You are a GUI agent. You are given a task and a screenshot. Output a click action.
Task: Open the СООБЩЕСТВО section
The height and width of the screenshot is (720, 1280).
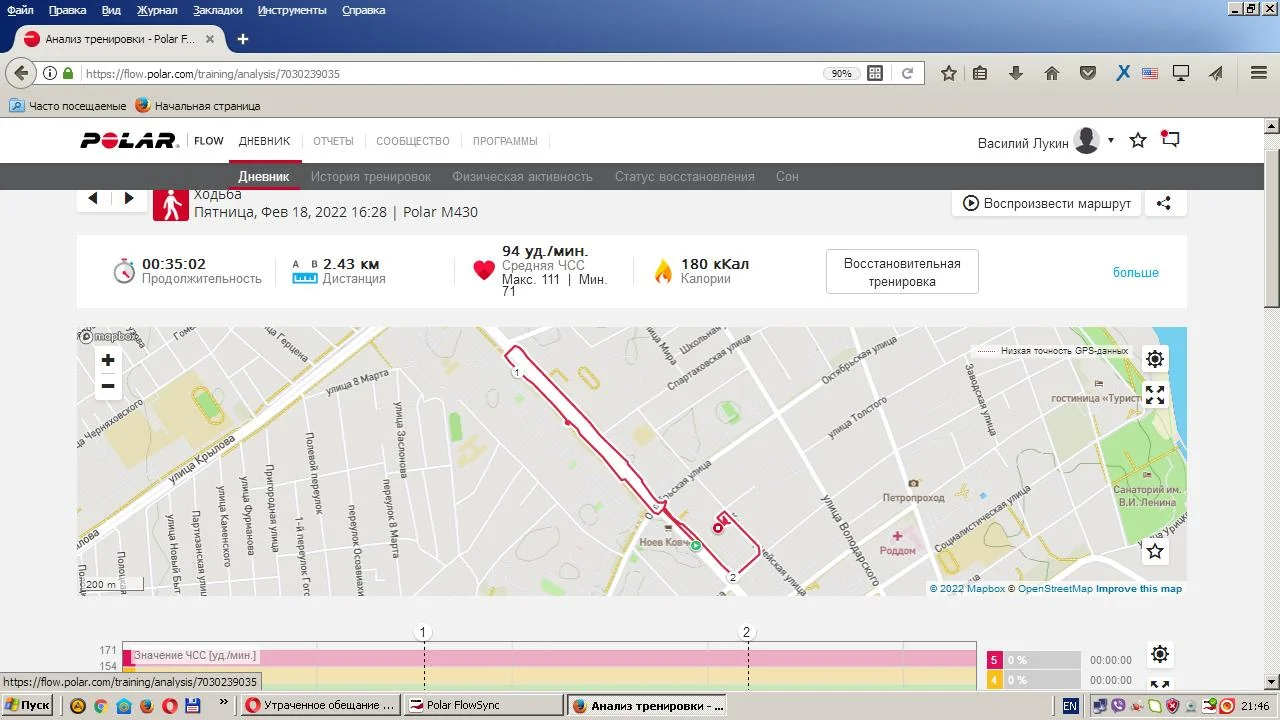click(x=413, y=141)
